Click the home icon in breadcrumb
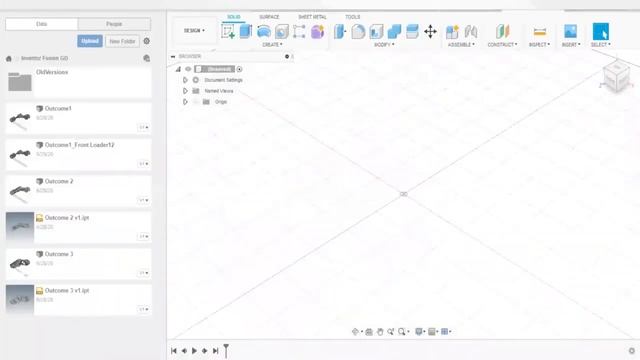The image size is (640, 360). (9, 58)
